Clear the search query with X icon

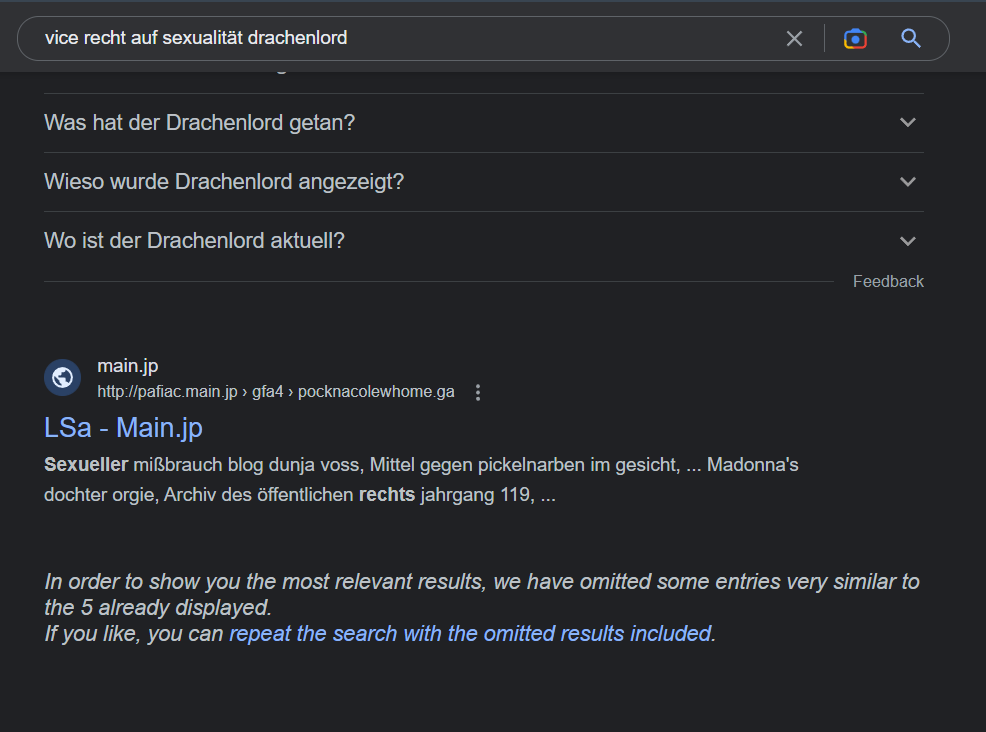pyautogui.click(x=794, y=38)
